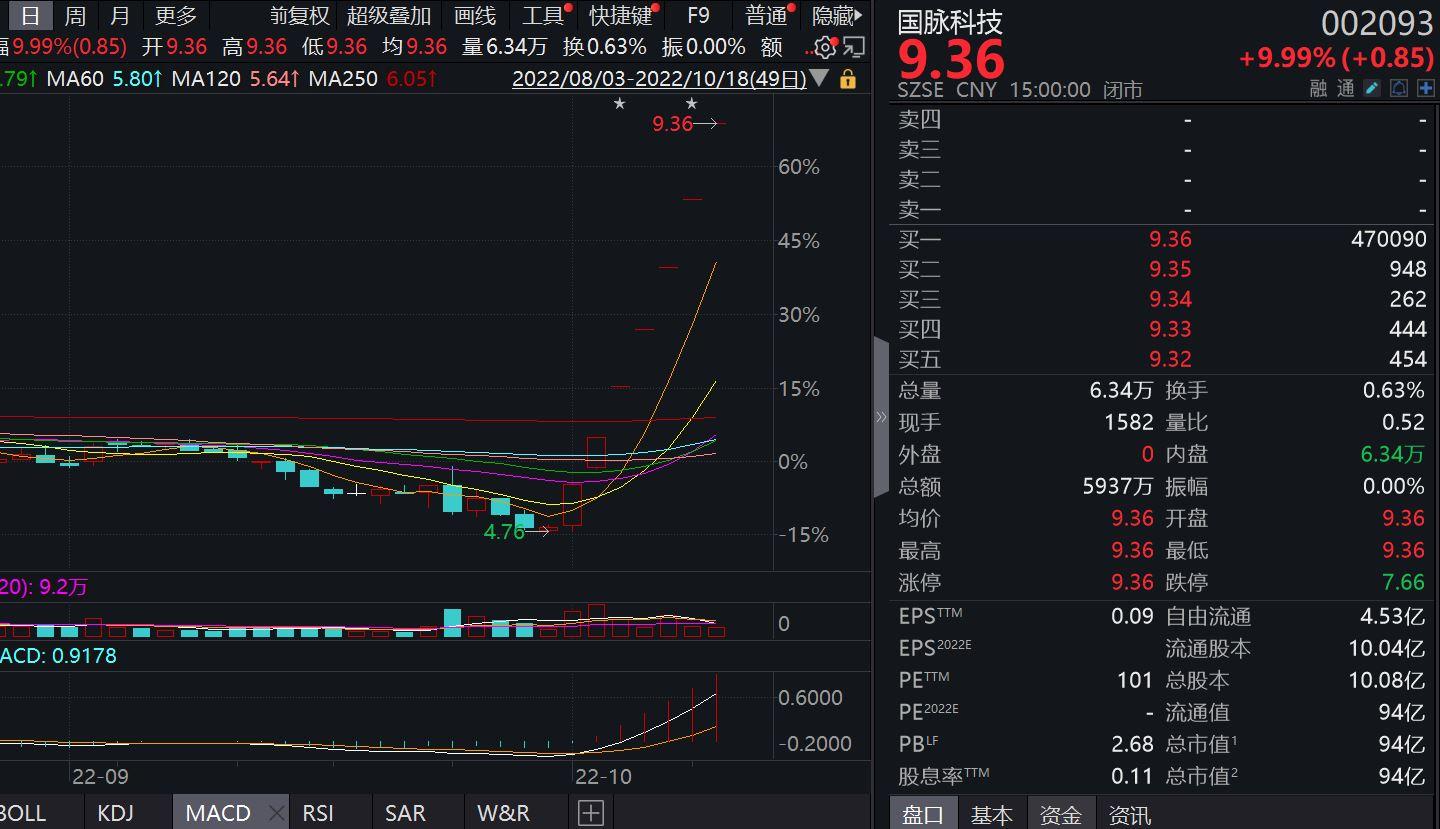
Task: Click stock code 002093
Action: 1377,22
